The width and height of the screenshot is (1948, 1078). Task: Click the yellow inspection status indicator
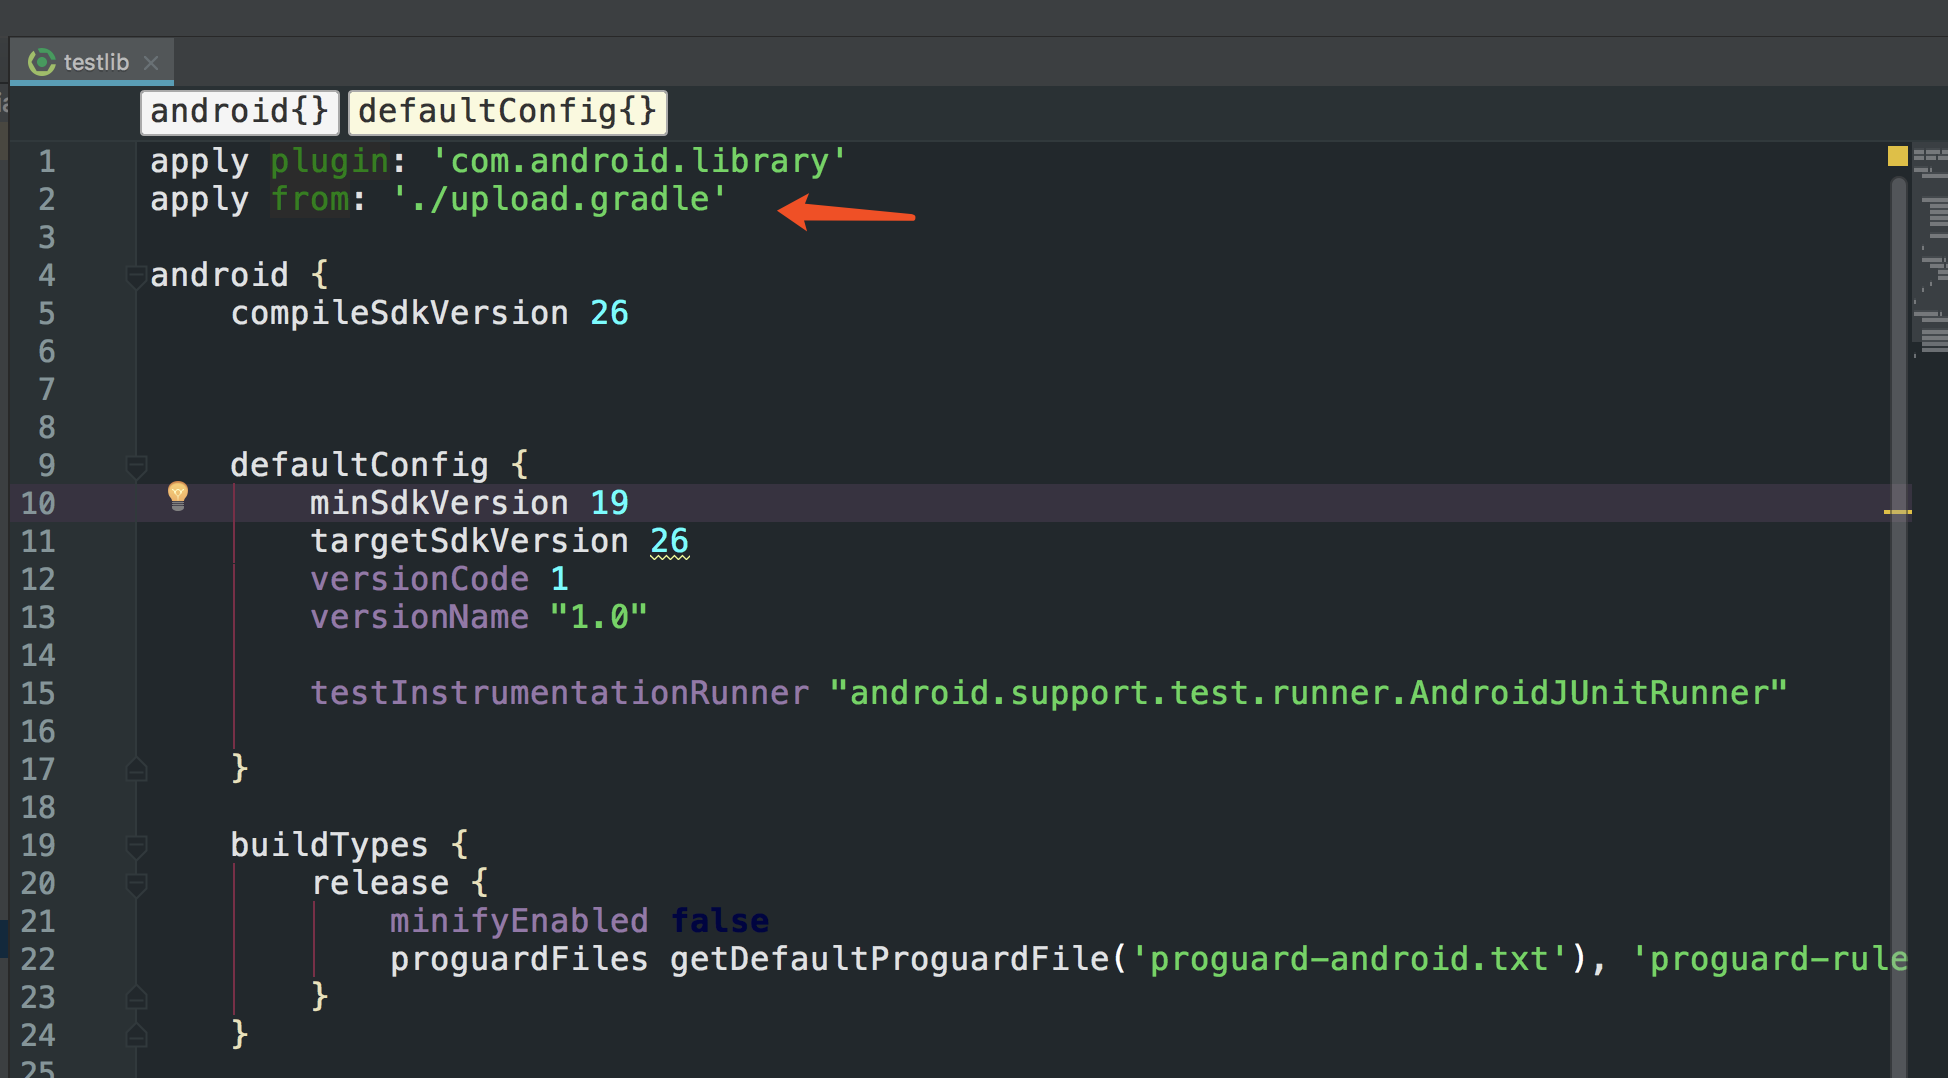pos(1897,156)
